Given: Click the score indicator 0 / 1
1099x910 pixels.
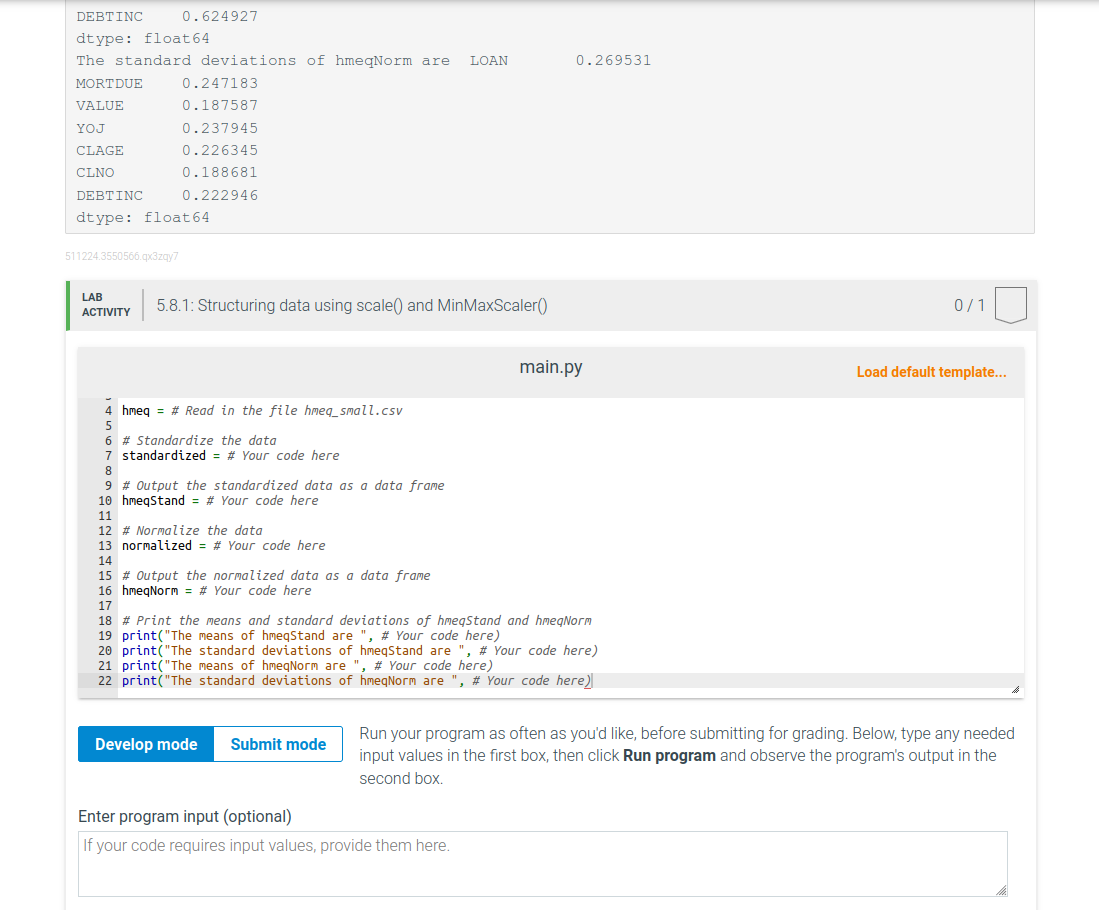Looking at the screenshot, I should (x=969, y=305).
